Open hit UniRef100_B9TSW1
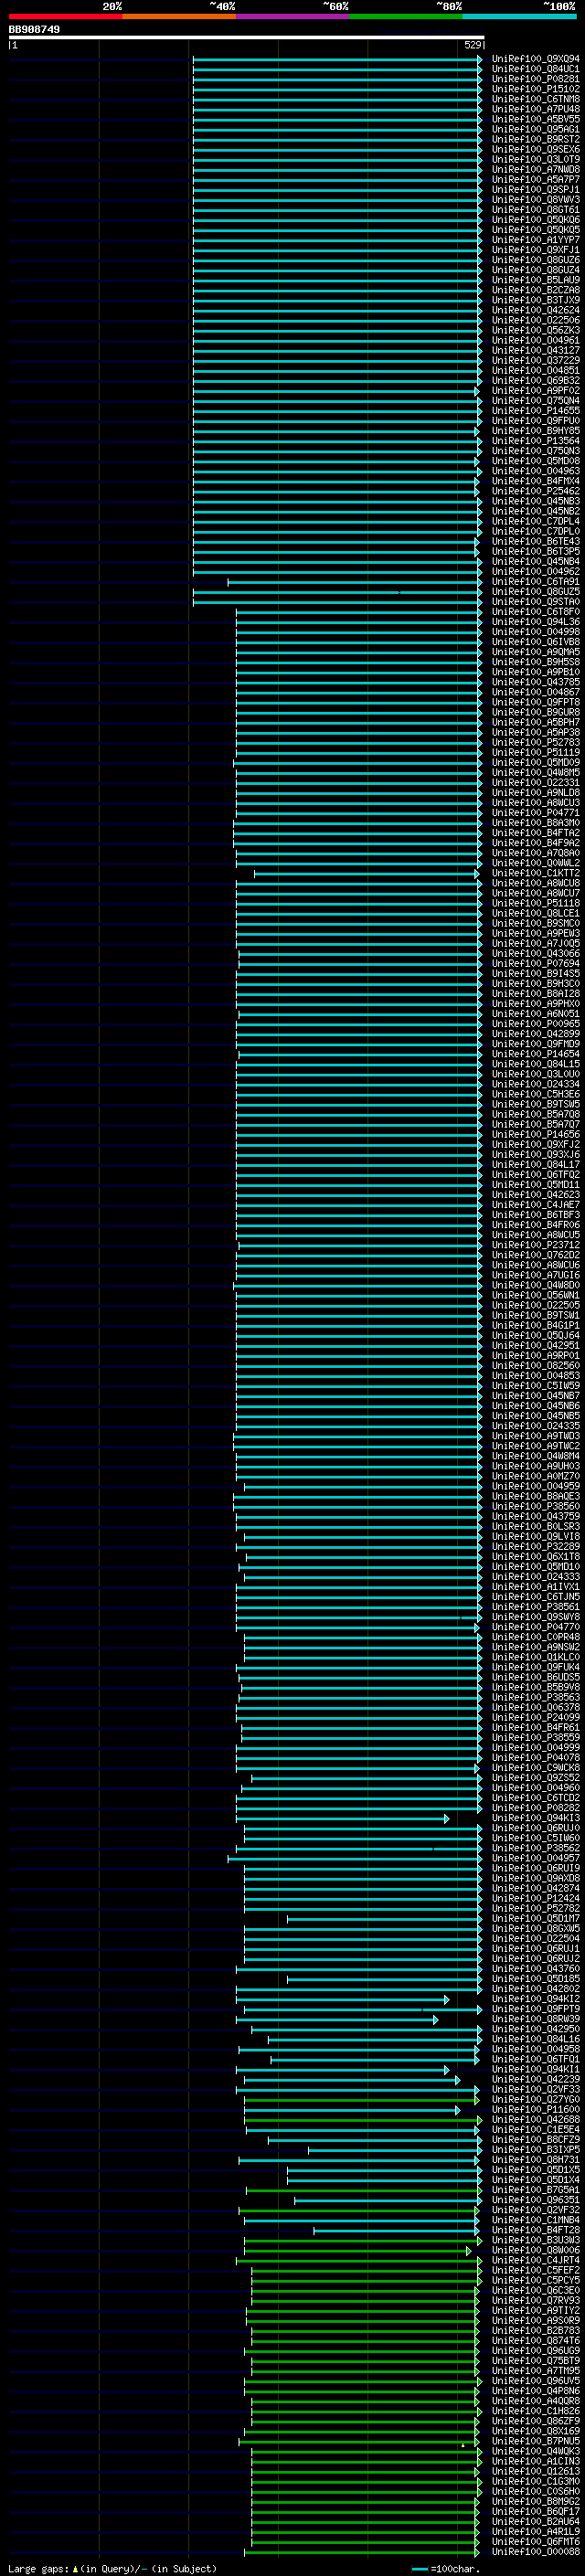The width and height of the screenshot is (585, 2576). coord(536,1315)
